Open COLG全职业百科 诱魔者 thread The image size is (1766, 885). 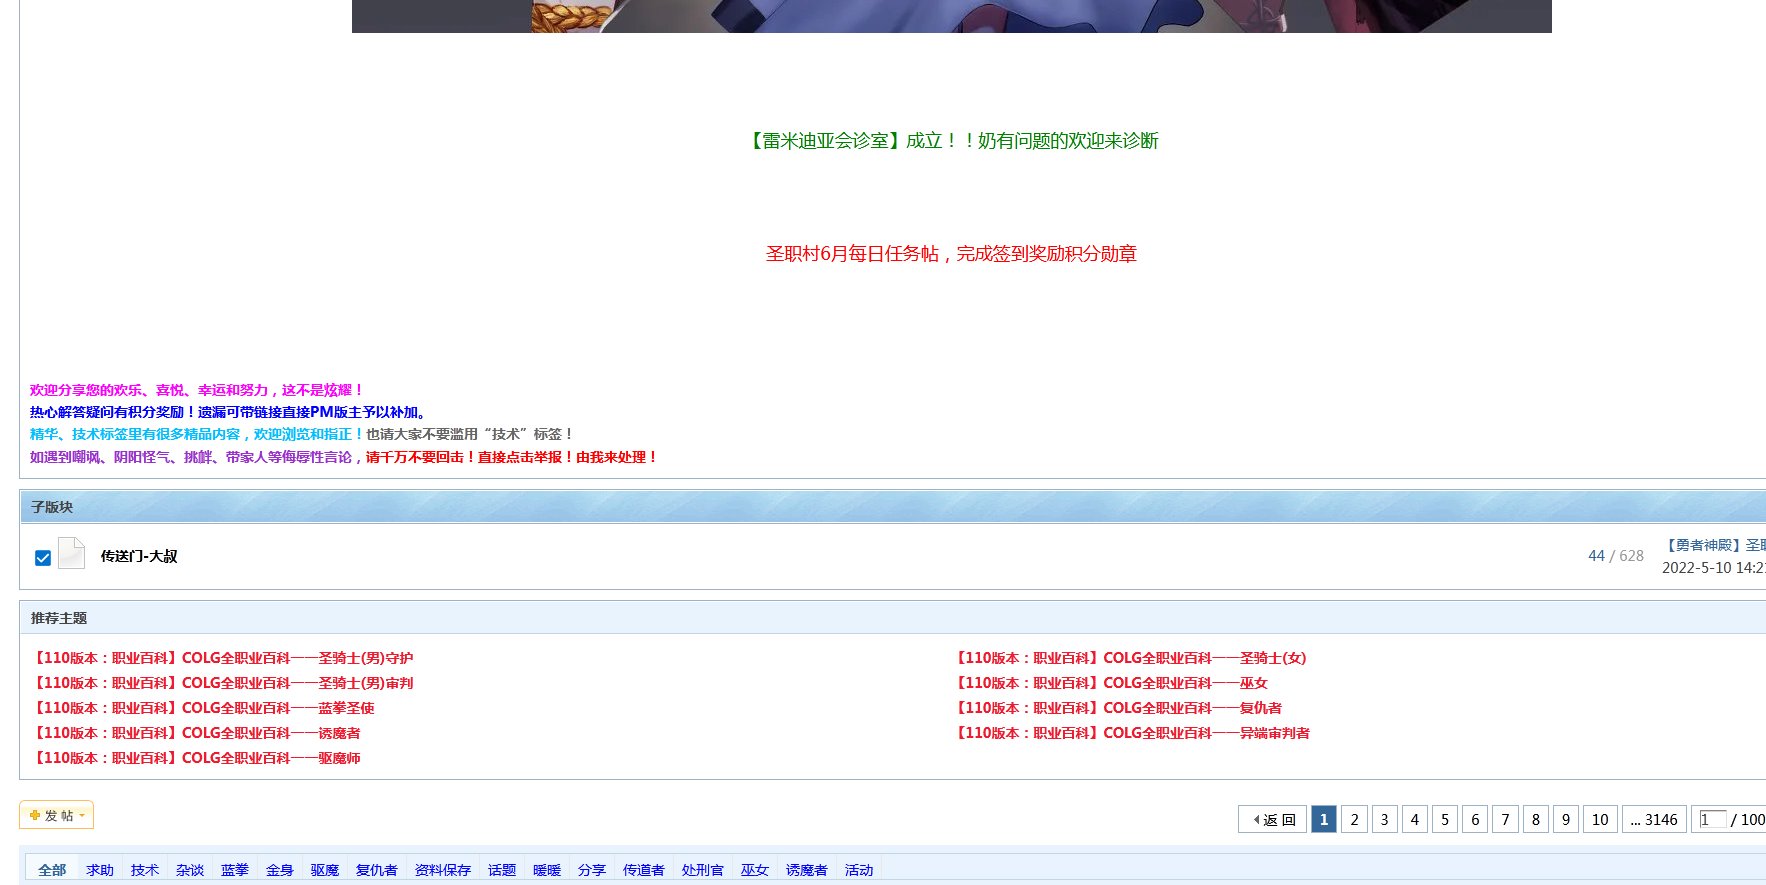click(x=196, y=733)
